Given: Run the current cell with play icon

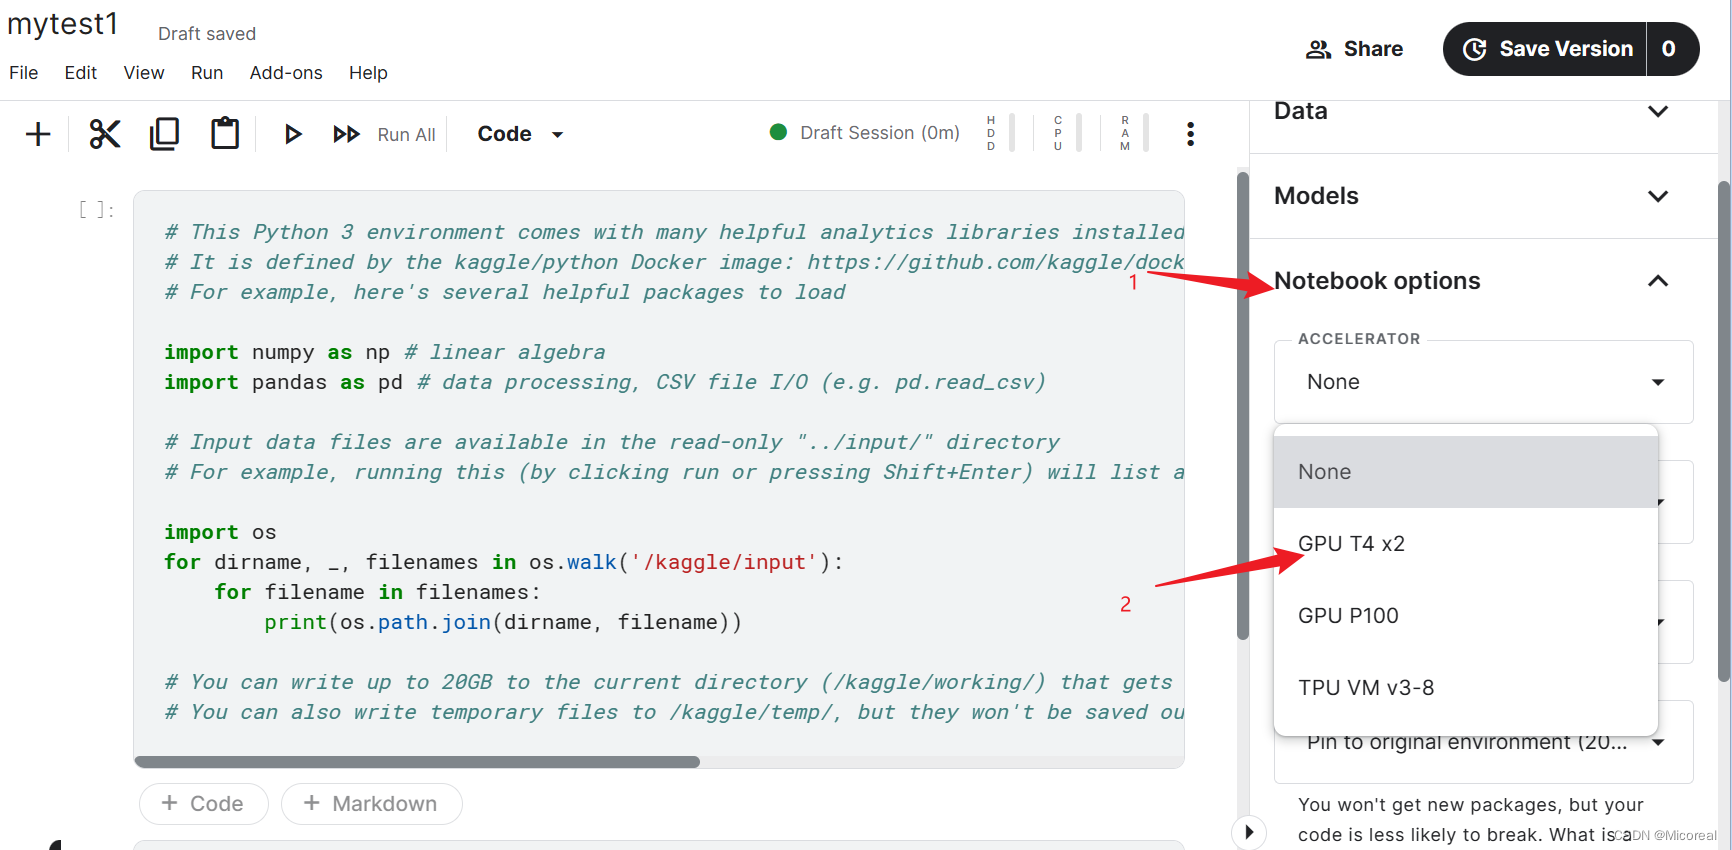Looking at the screenshot, I should click(x=292, y=134).
